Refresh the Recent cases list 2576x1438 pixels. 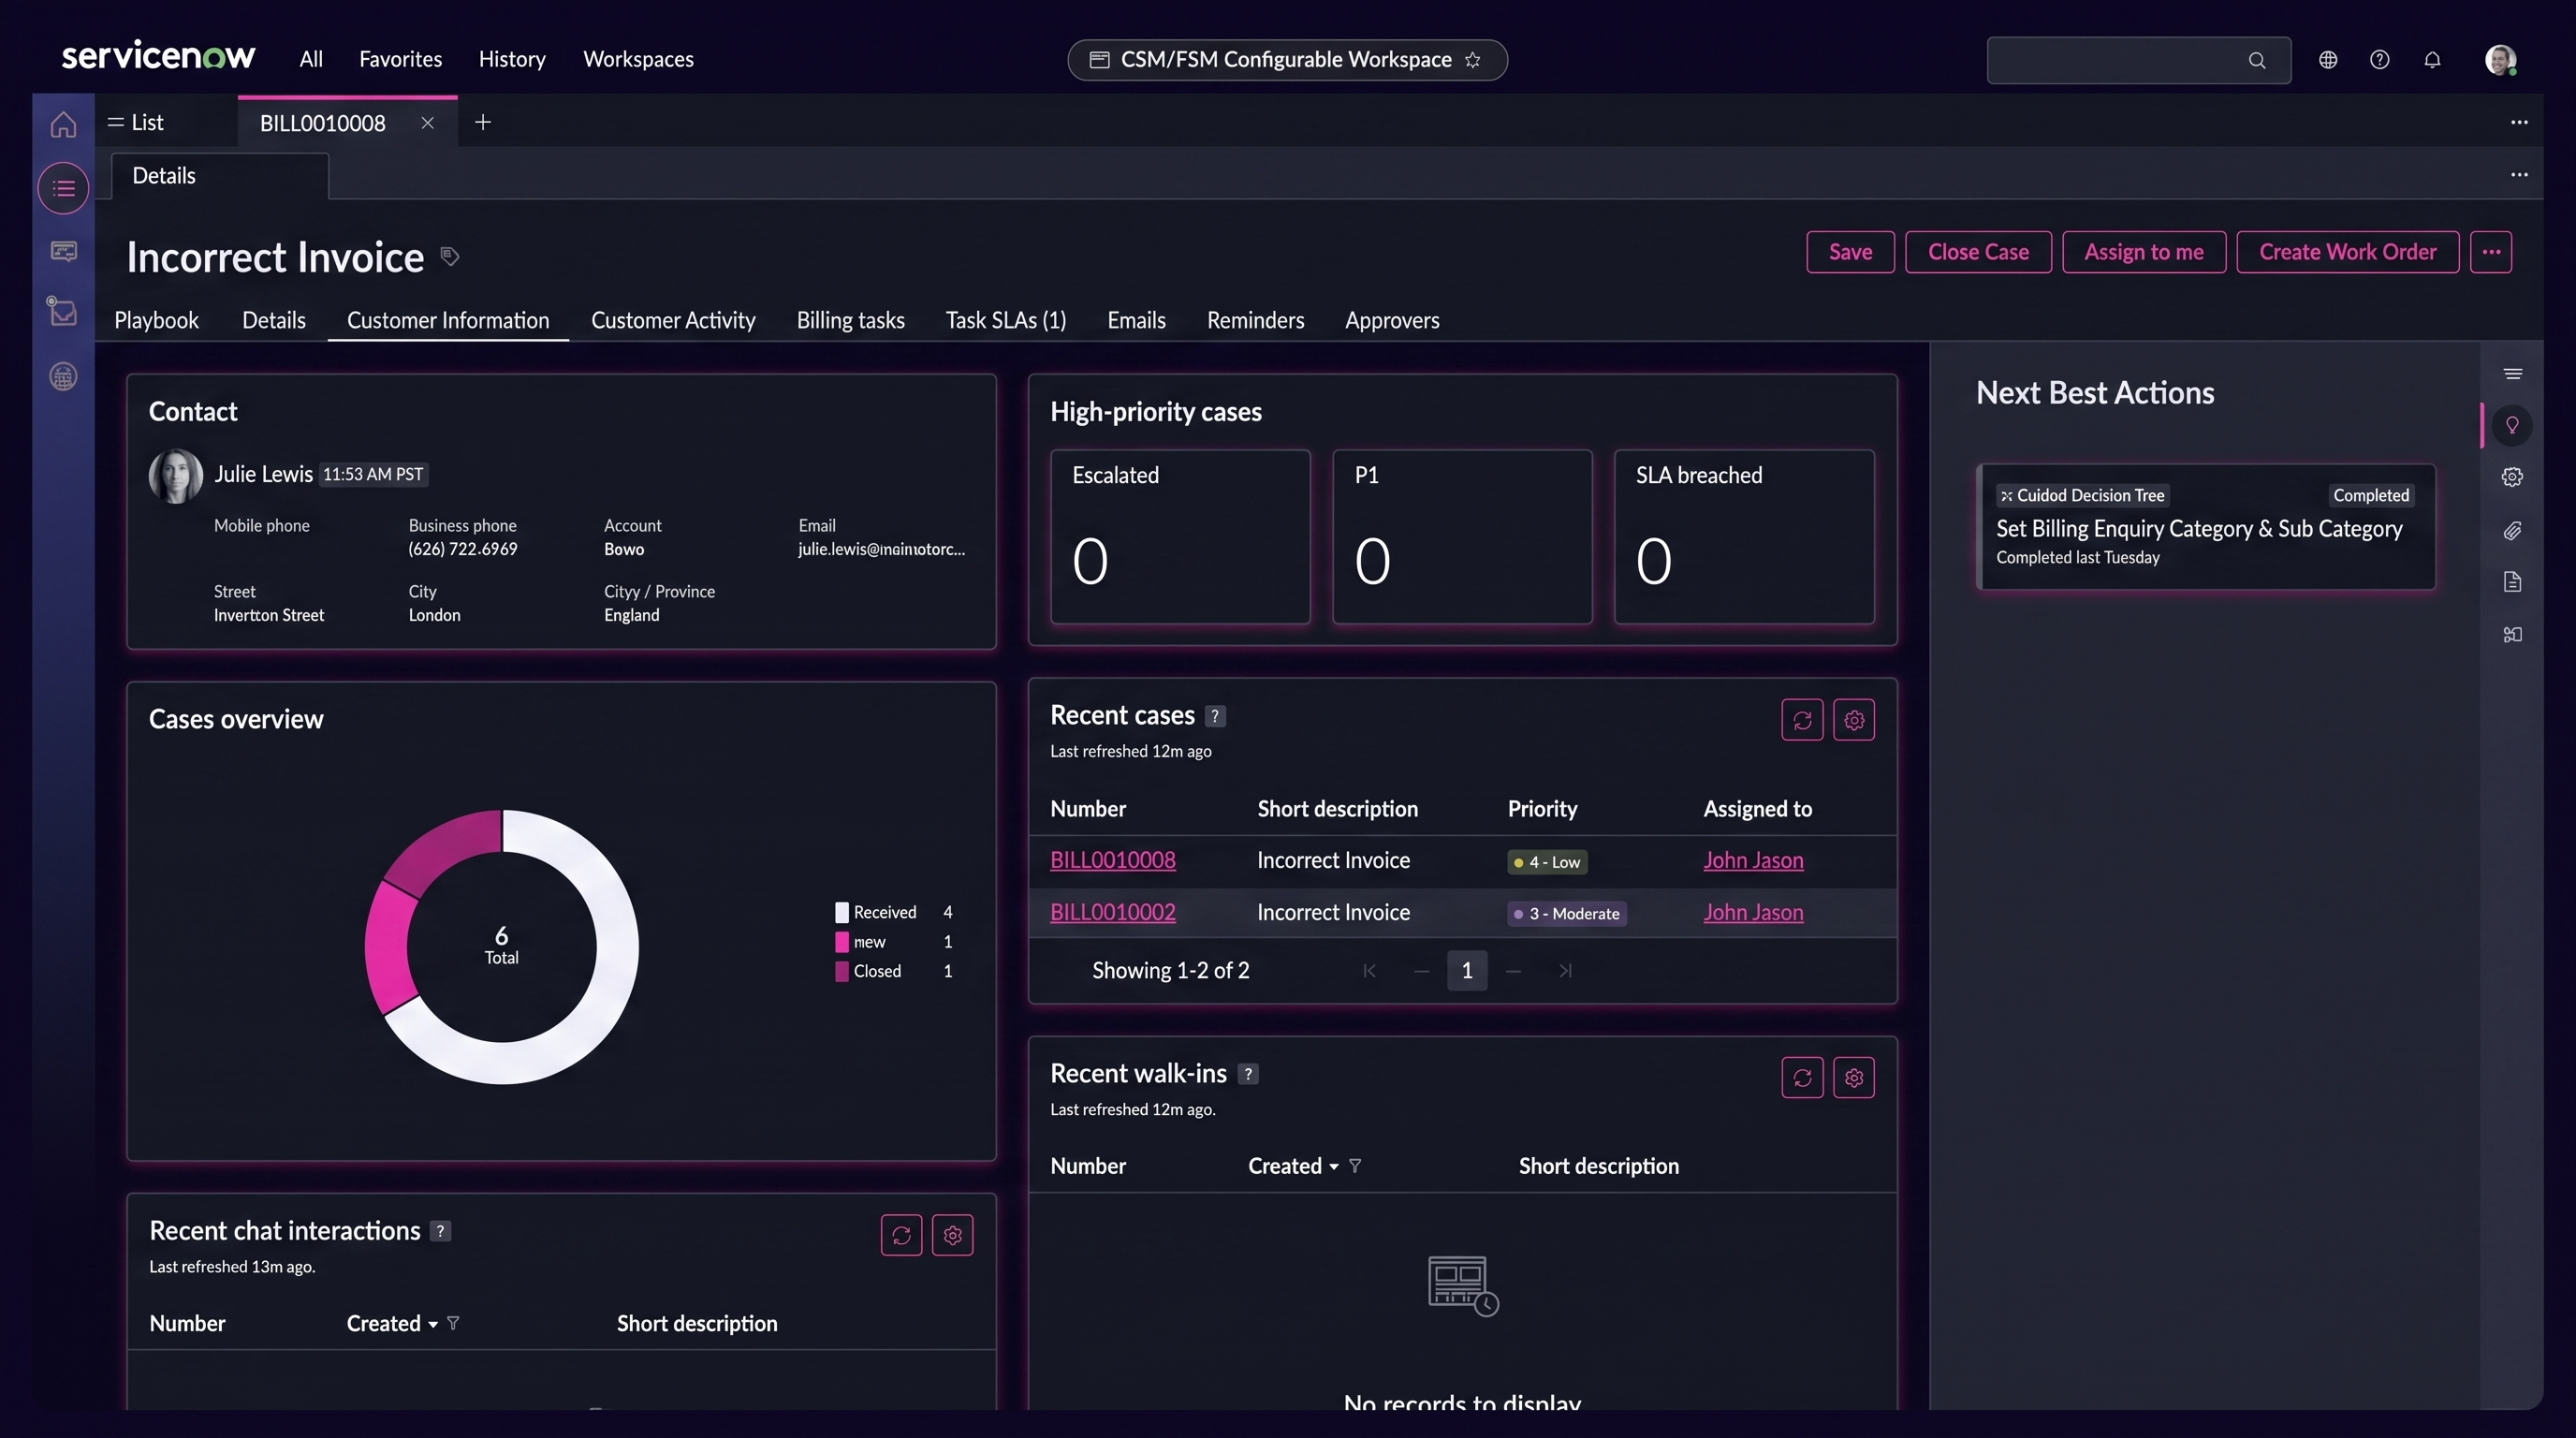[x=1802, y=720]
